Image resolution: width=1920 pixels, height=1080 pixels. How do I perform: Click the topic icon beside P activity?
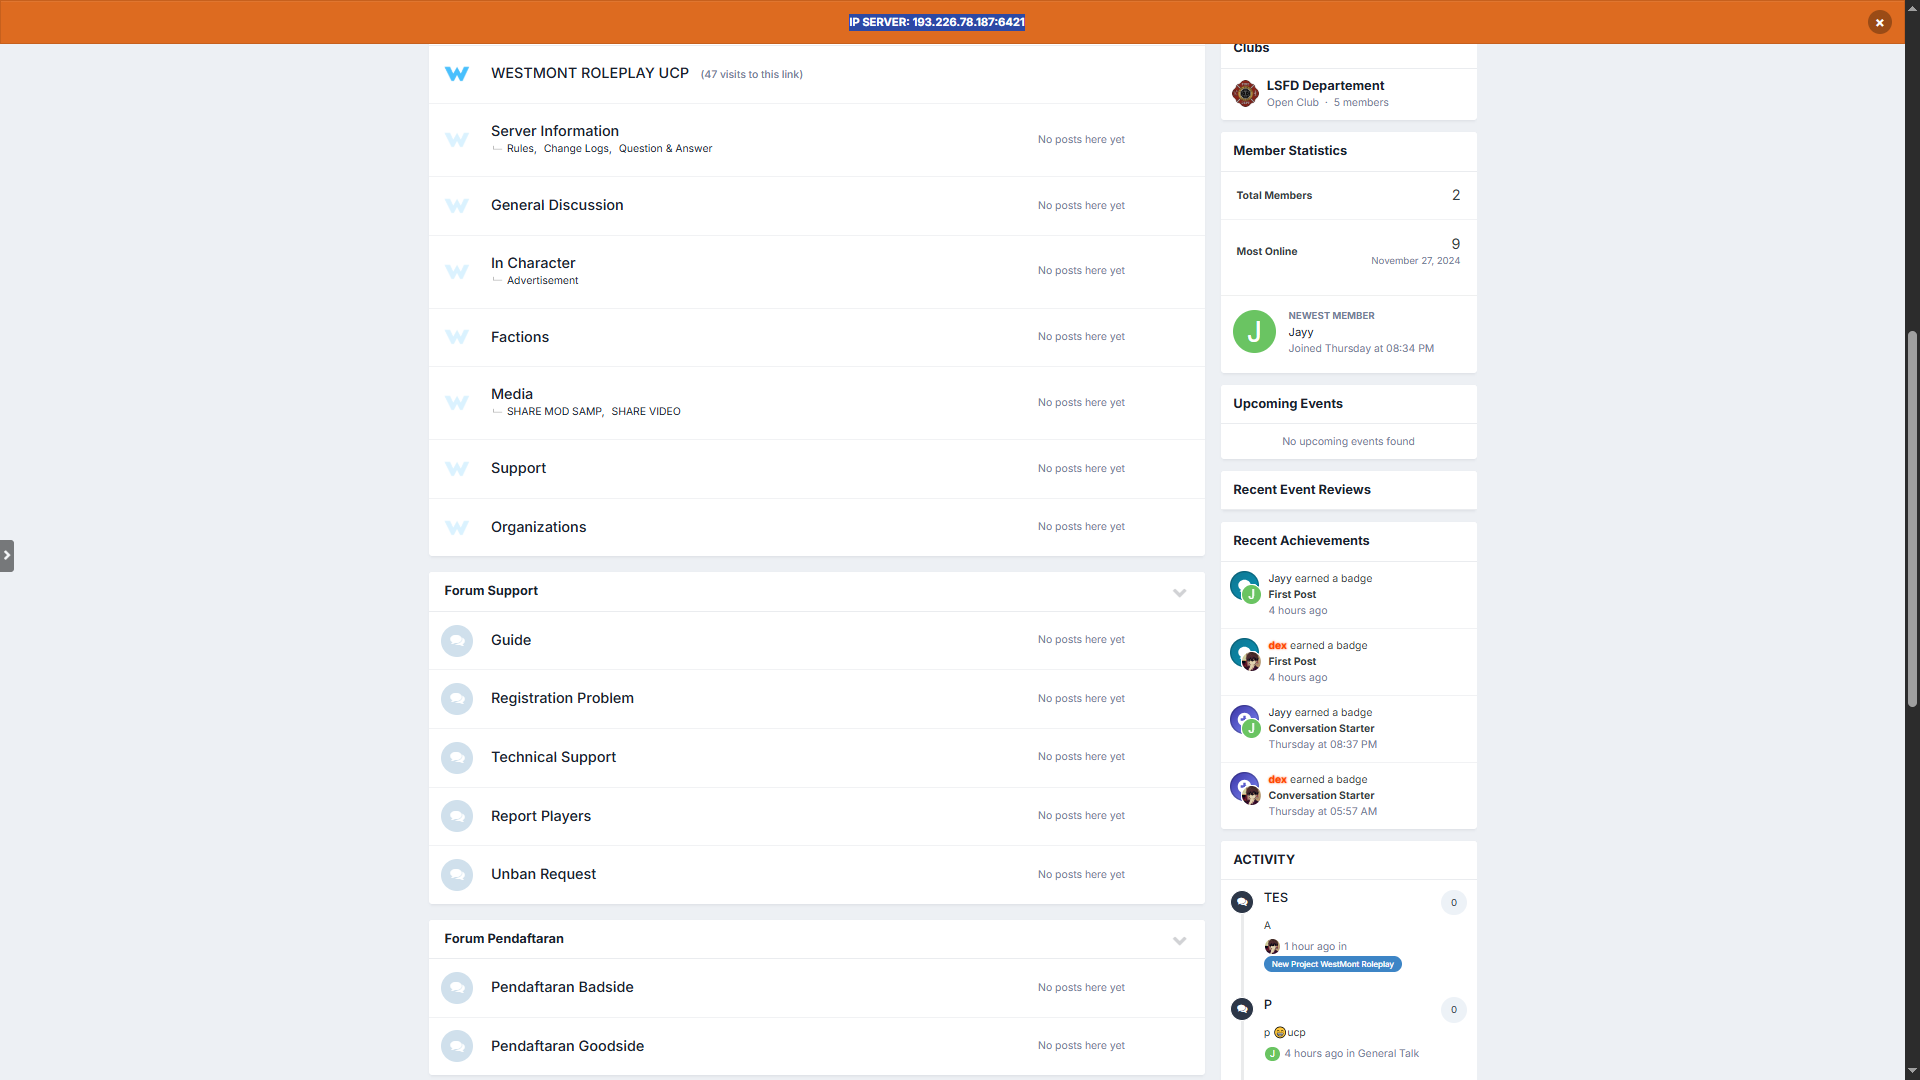click(1242, 1009)
